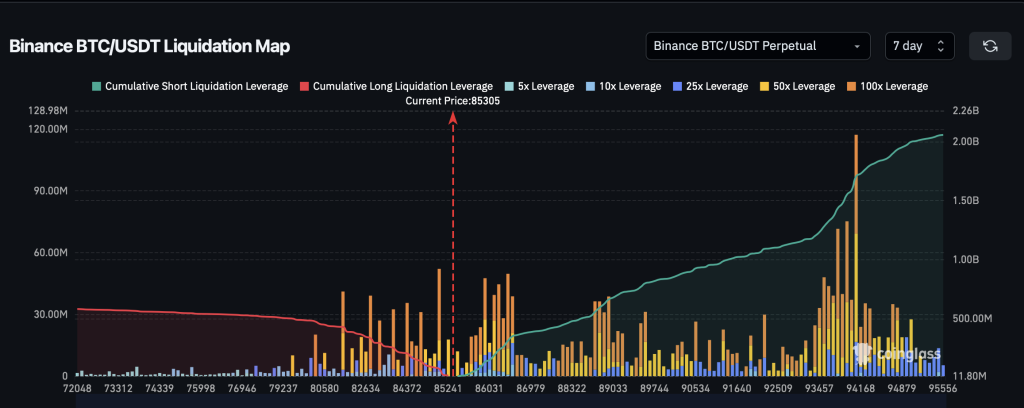Click the red Cumulative Long legend marker

pyautogui.click(x=304, y=86)
